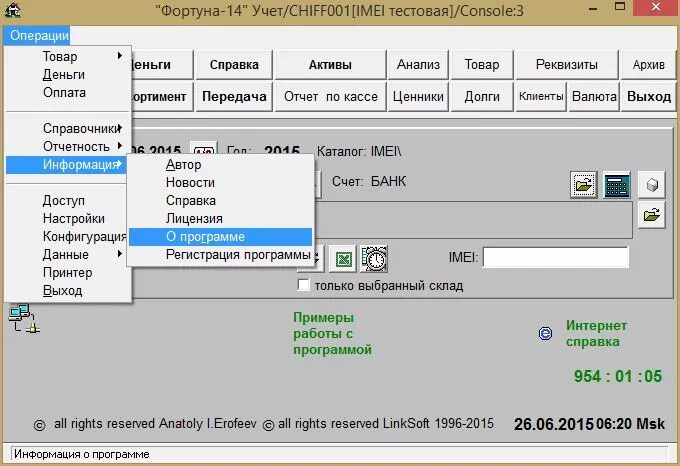Click the Каталог: IMEI\ label
680x466 pixels.
point(359,151)
